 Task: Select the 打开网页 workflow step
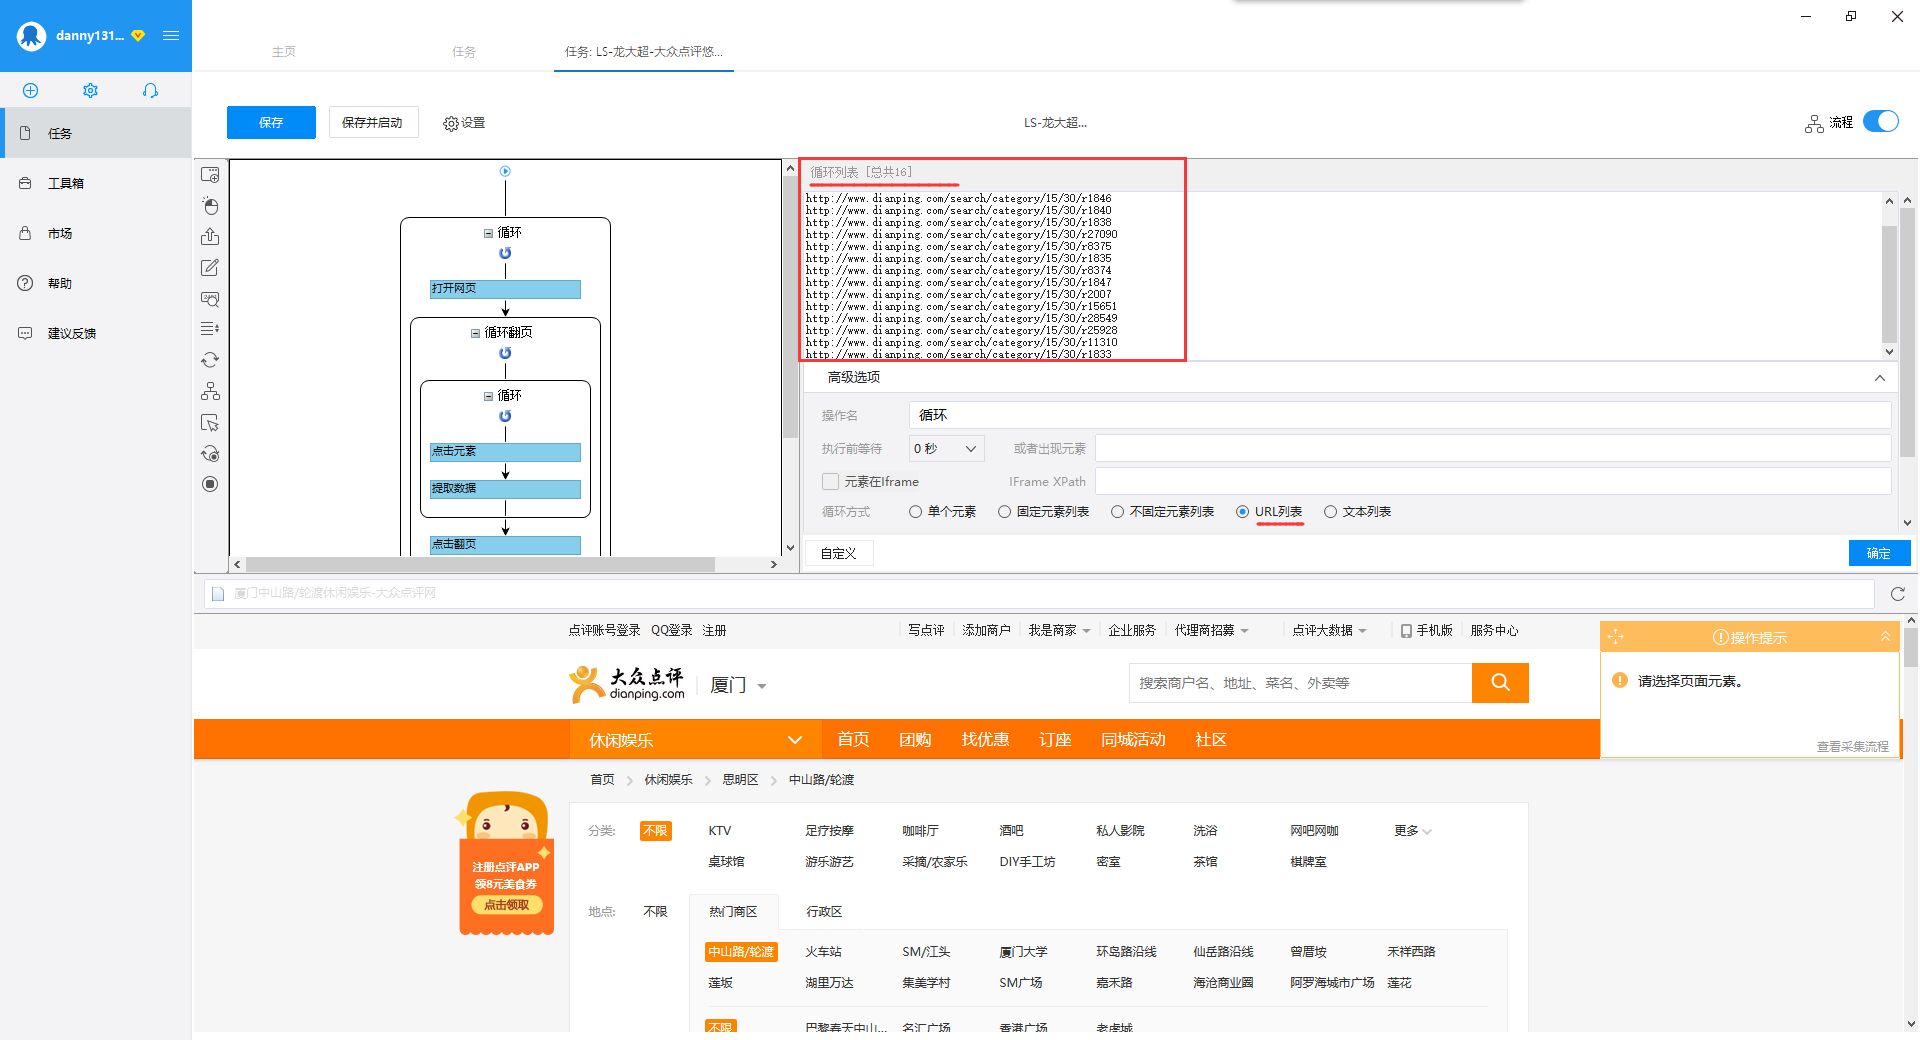tap(505, 289)
